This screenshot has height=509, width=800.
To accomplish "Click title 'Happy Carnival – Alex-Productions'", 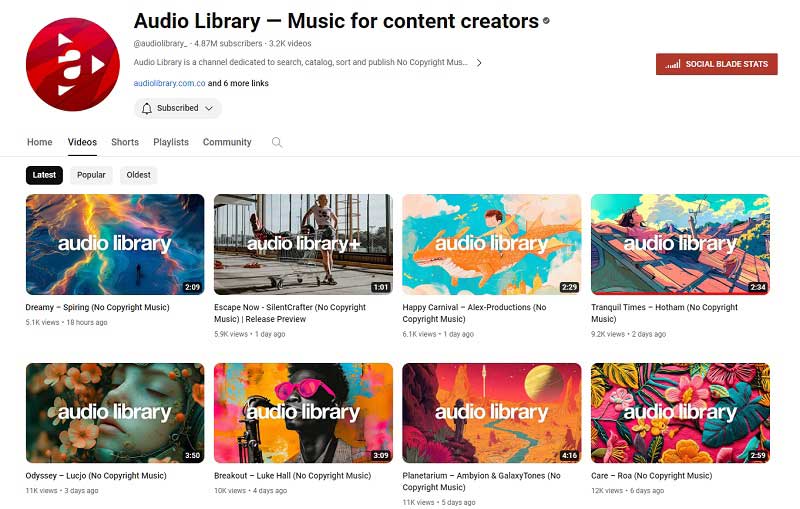I will (x=474, y=313).
